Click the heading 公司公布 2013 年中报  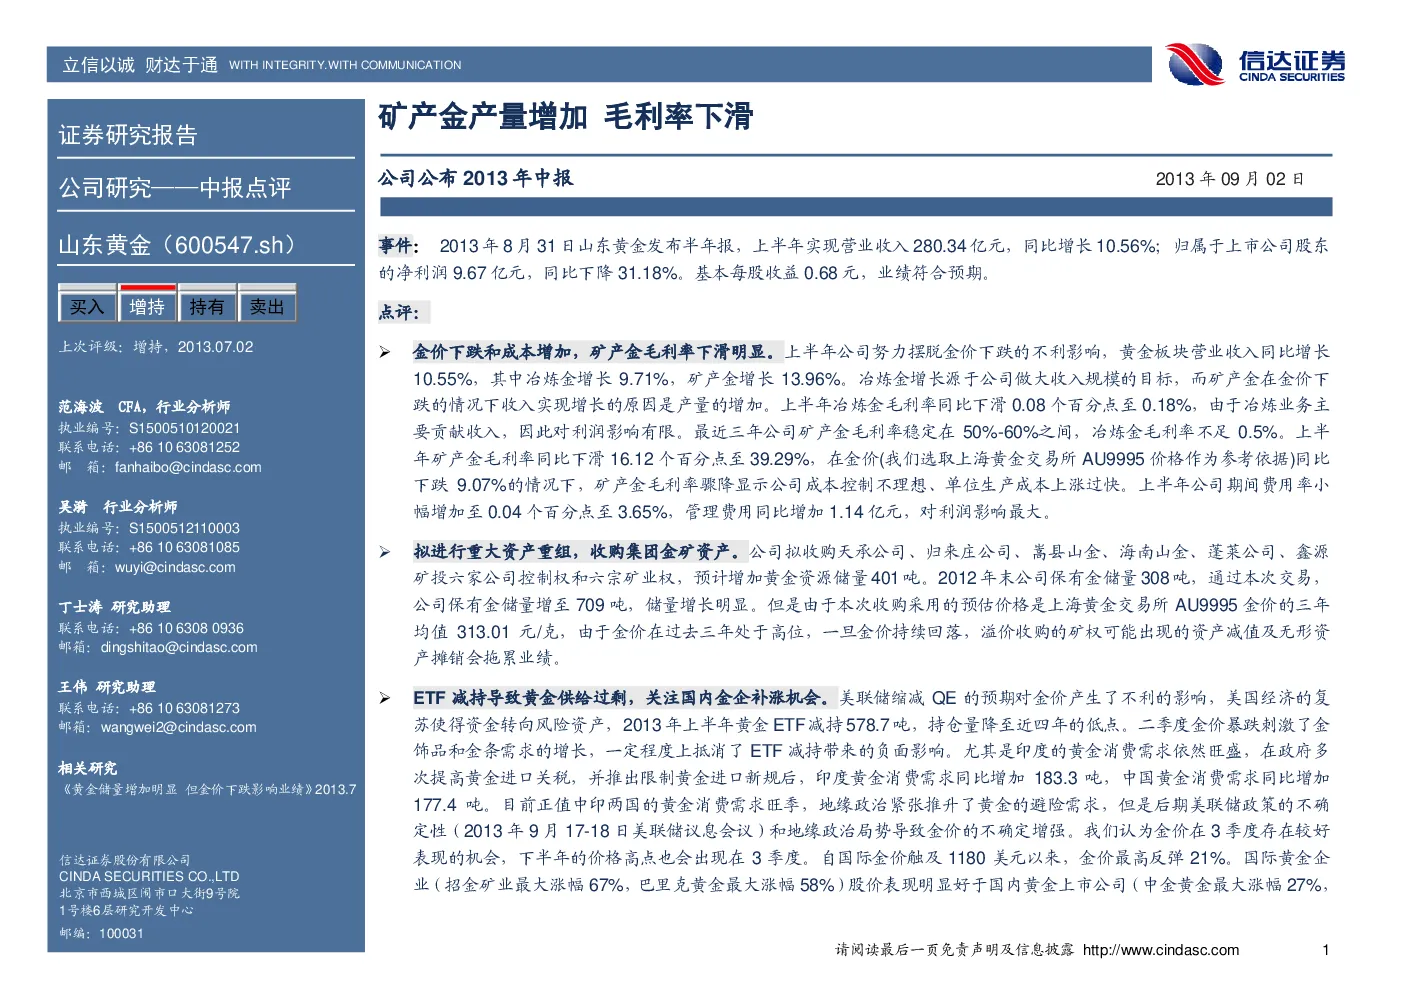(475, 178)
